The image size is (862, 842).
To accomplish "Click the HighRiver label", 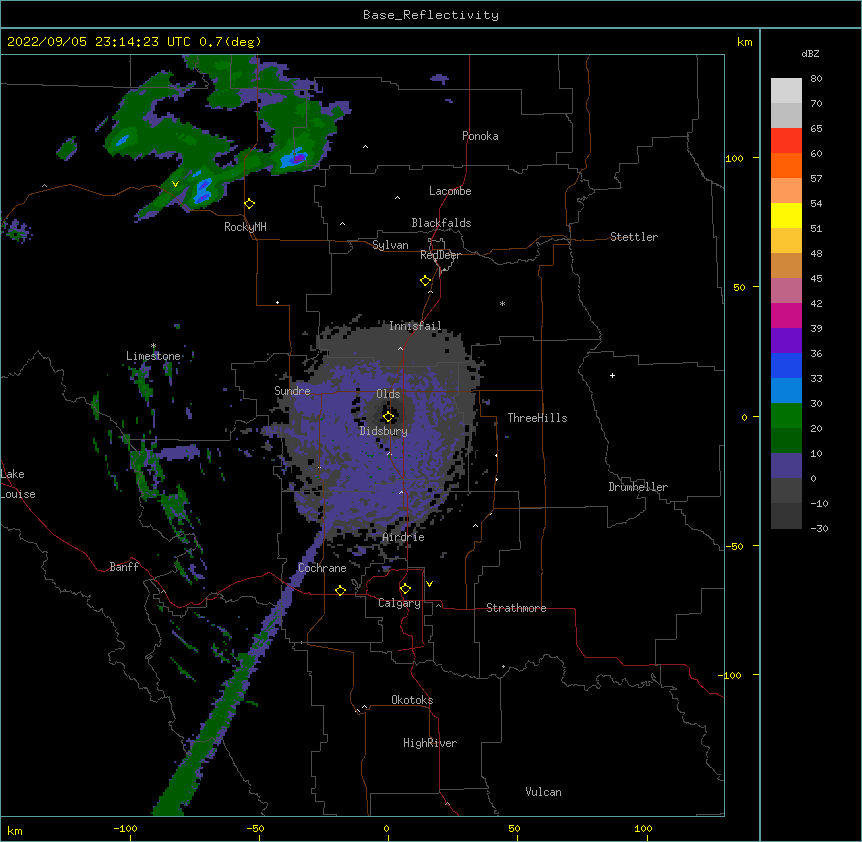I will tap(430, 743).
